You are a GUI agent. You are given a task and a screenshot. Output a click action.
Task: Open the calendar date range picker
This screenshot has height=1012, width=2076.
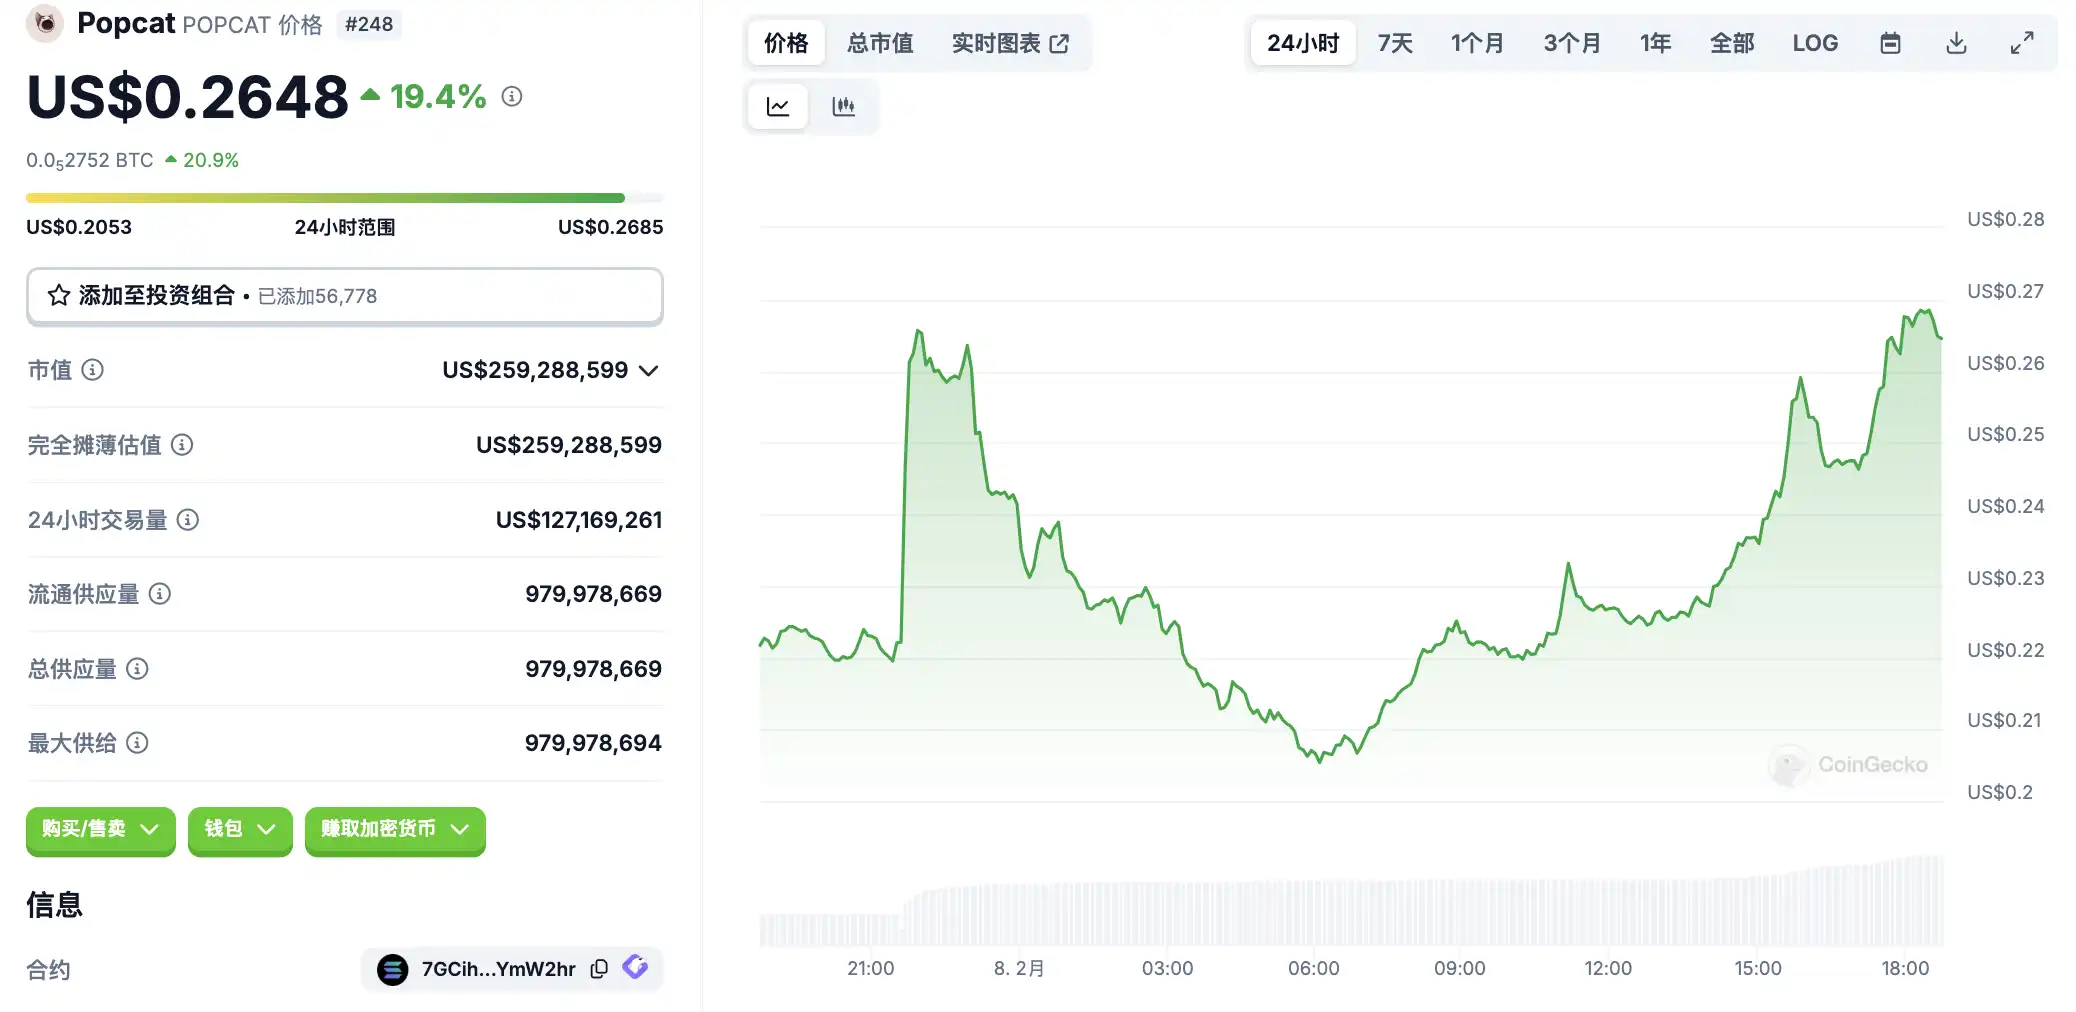[1889, 43]
